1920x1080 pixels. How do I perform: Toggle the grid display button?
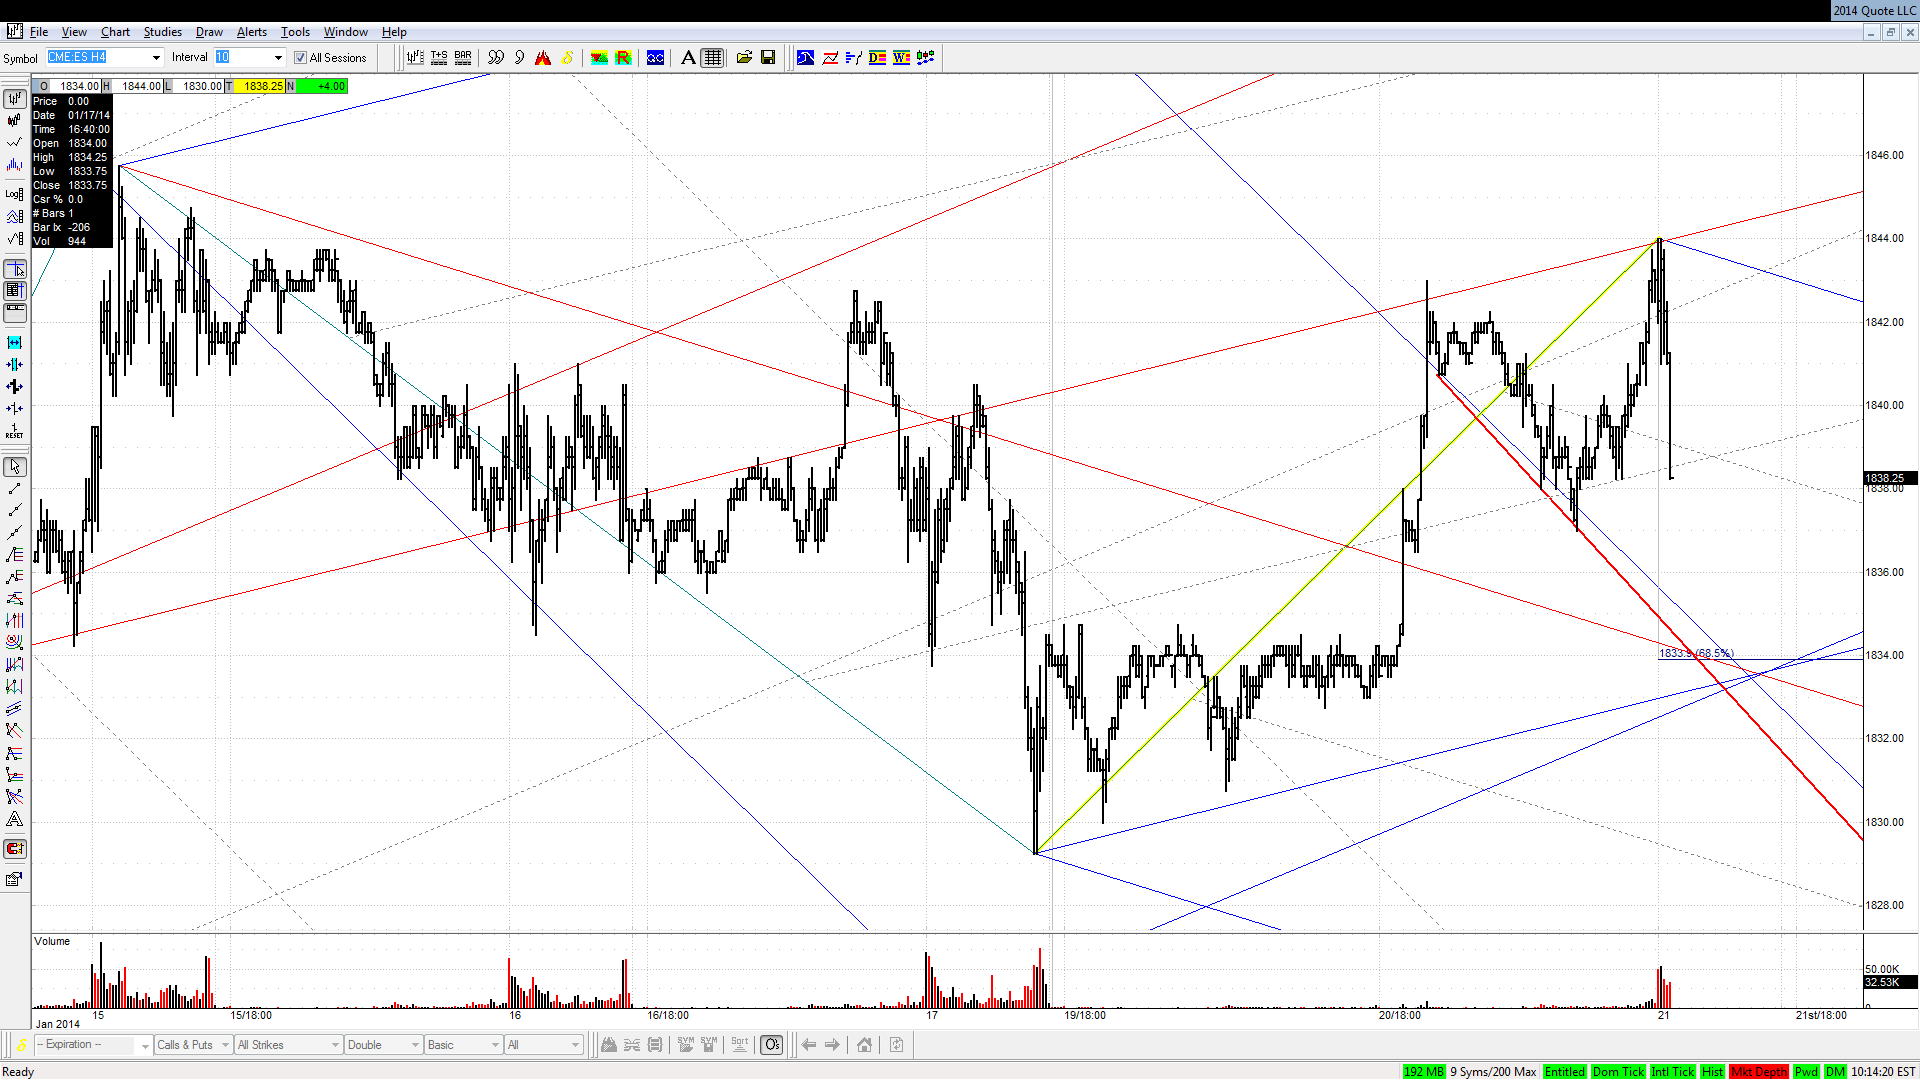pyautogui.click(x=712, y=58)
